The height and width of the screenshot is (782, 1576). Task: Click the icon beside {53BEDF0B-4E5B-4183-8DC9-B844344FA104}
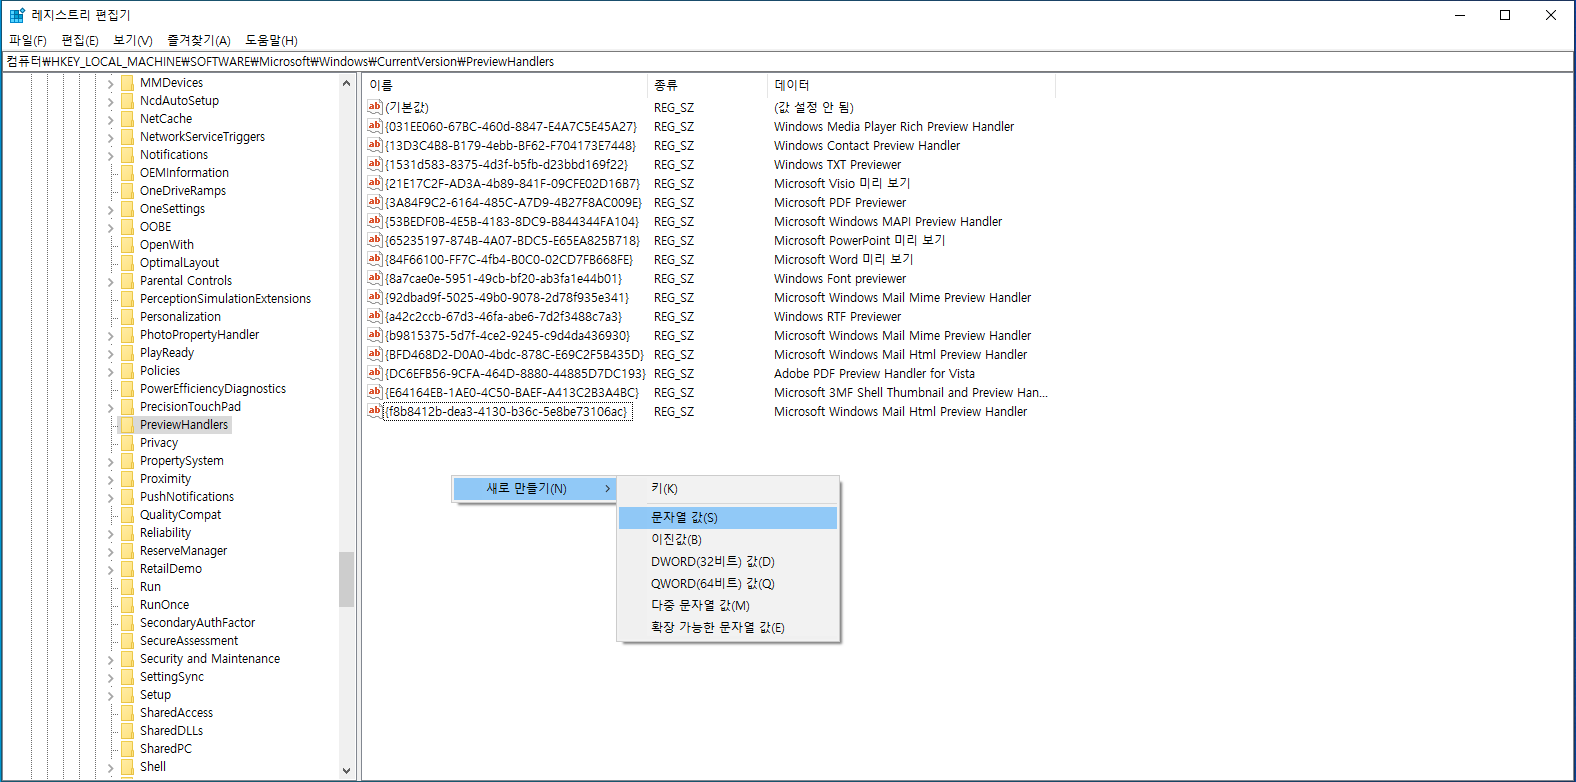[x=375, y=221]
